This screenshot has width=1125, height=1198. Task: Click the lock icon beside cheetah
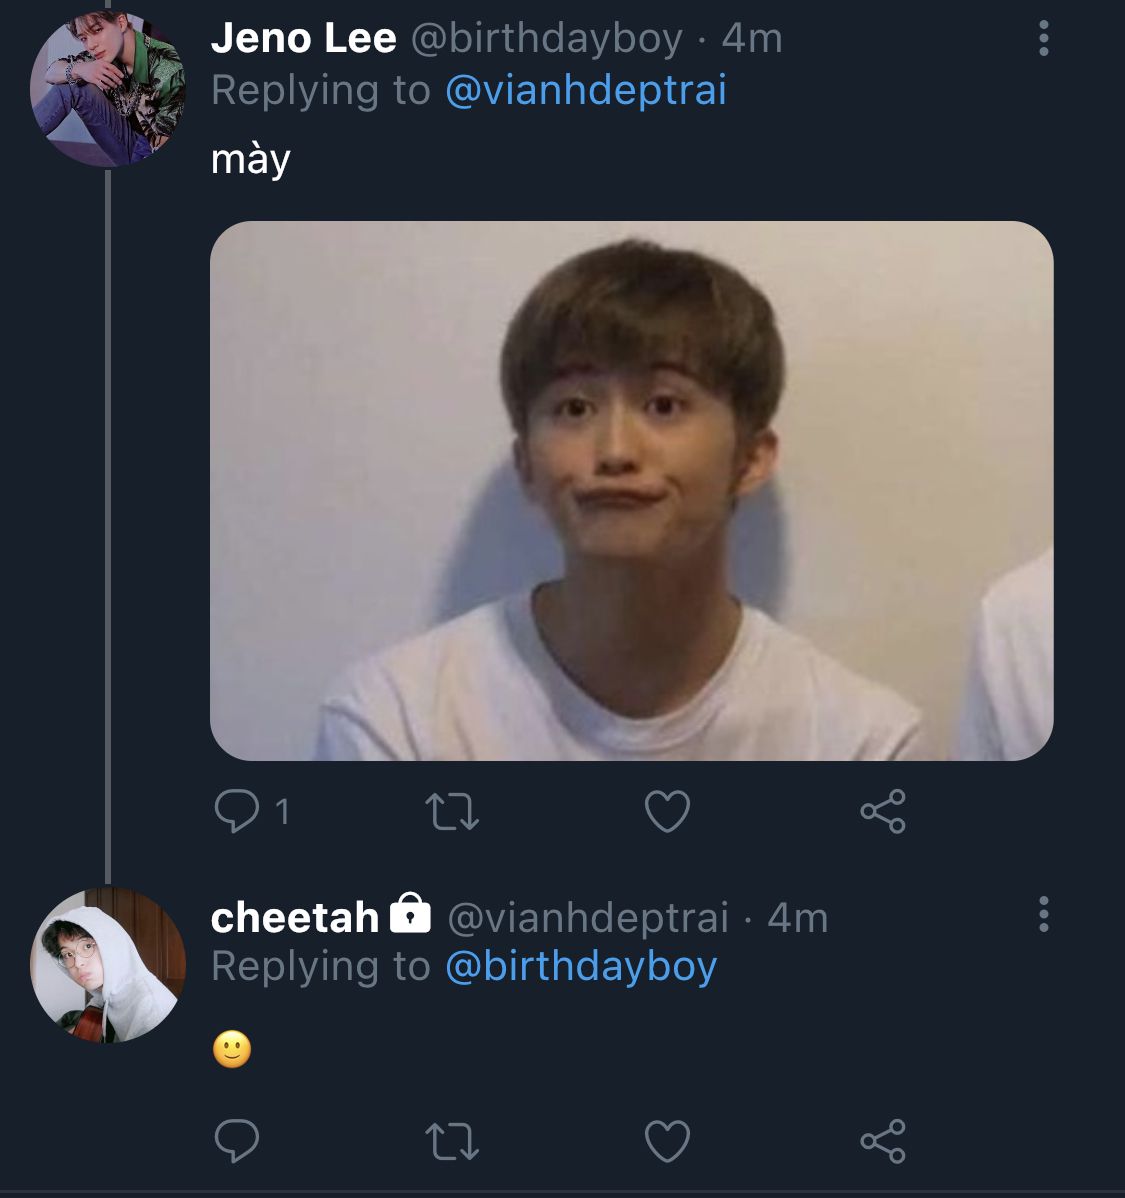click(x=409, y=914)
